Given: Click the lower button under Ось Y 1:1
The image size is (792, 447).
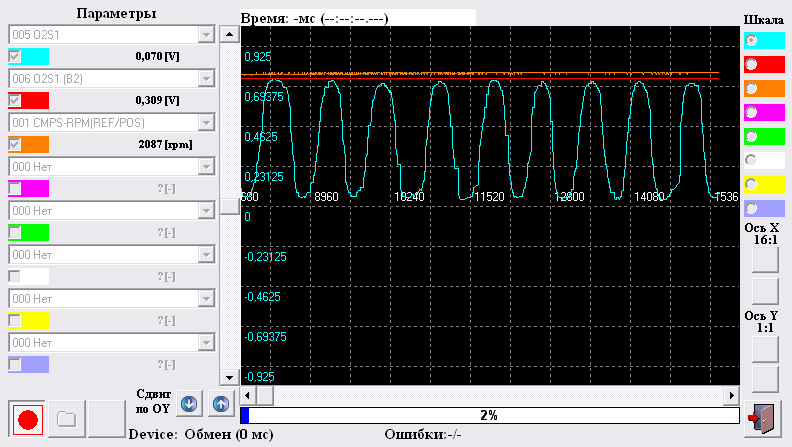Looking at the screenshot, I should 764,378.
